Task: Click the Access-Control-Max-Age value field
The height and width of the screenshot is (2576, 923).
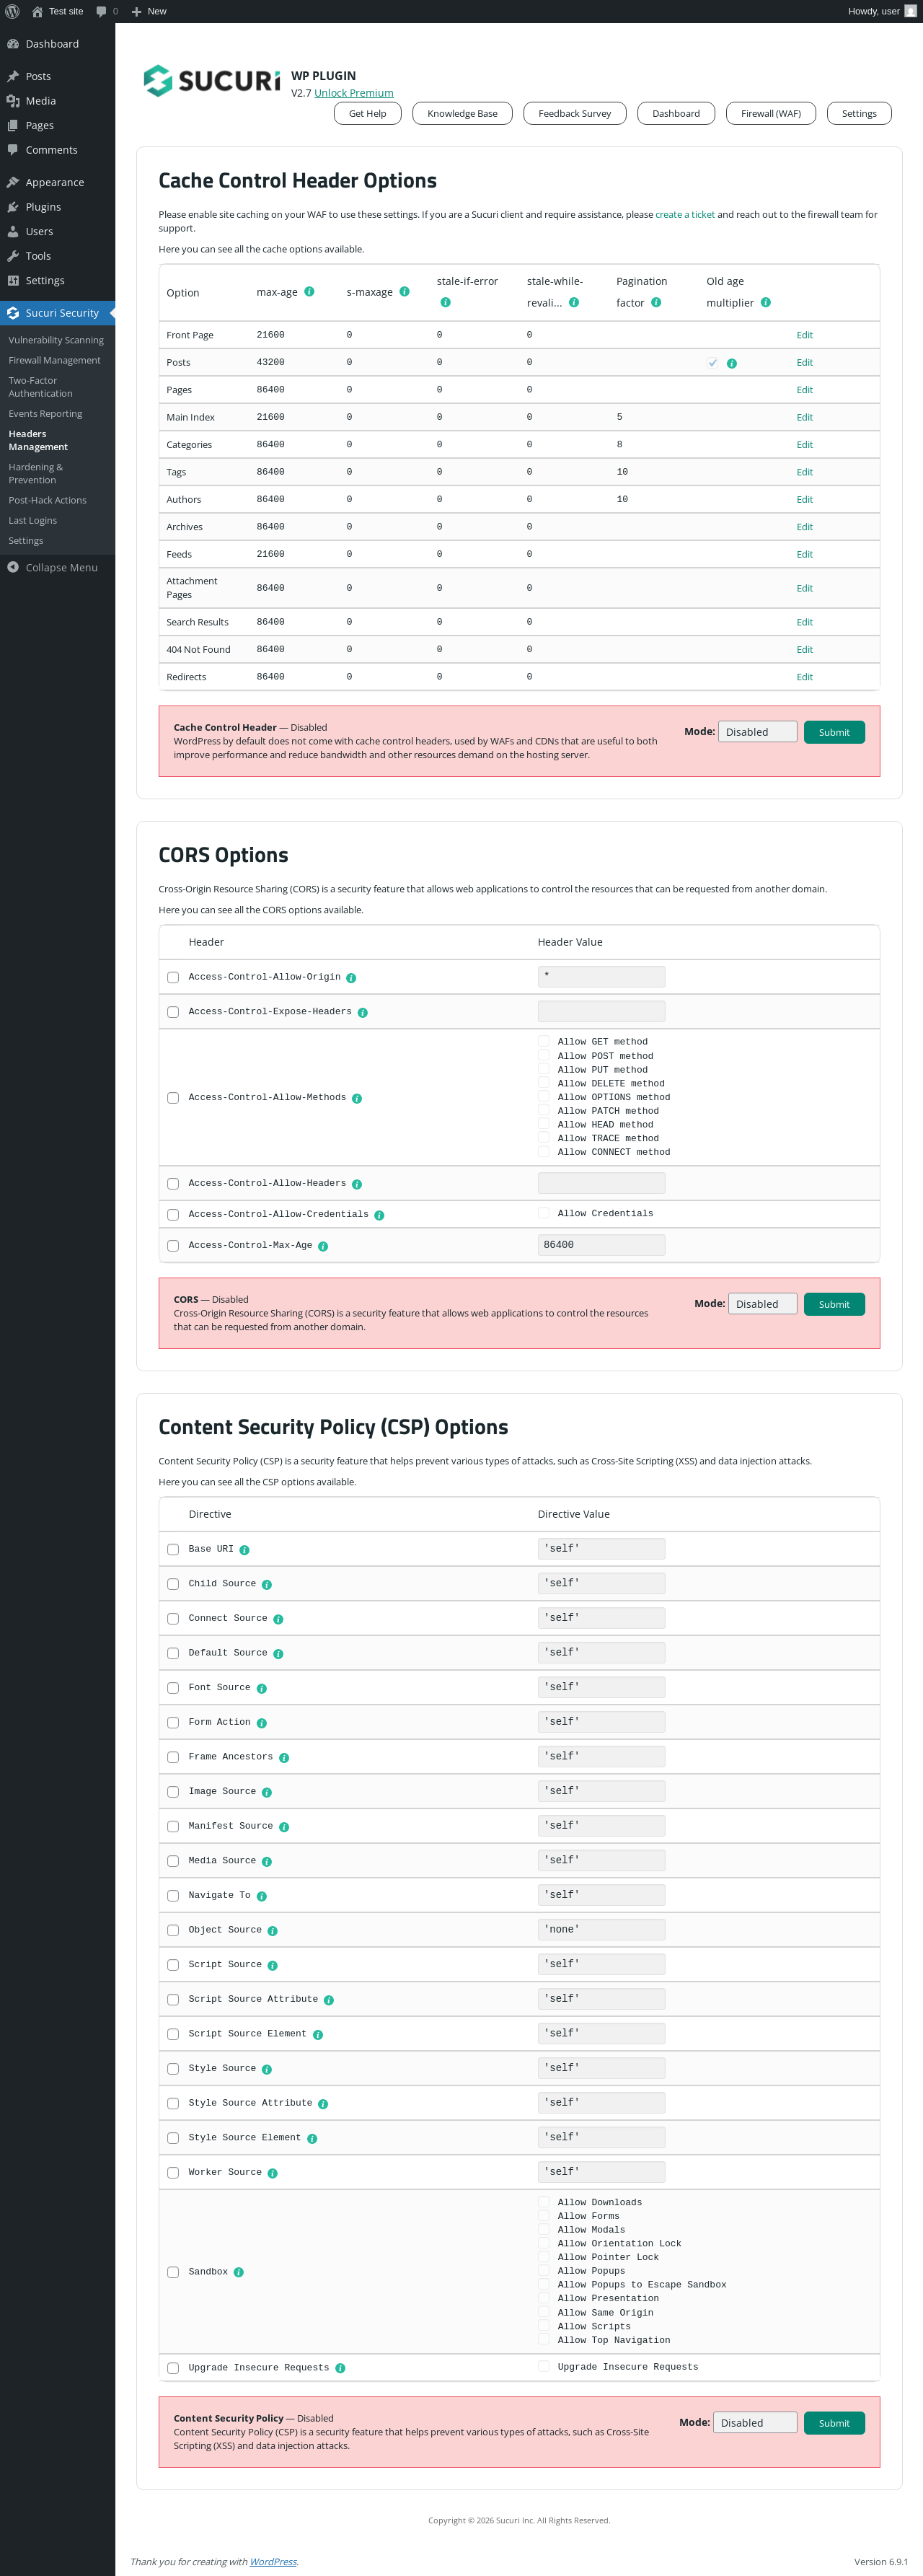Action: pos(601,1245)
